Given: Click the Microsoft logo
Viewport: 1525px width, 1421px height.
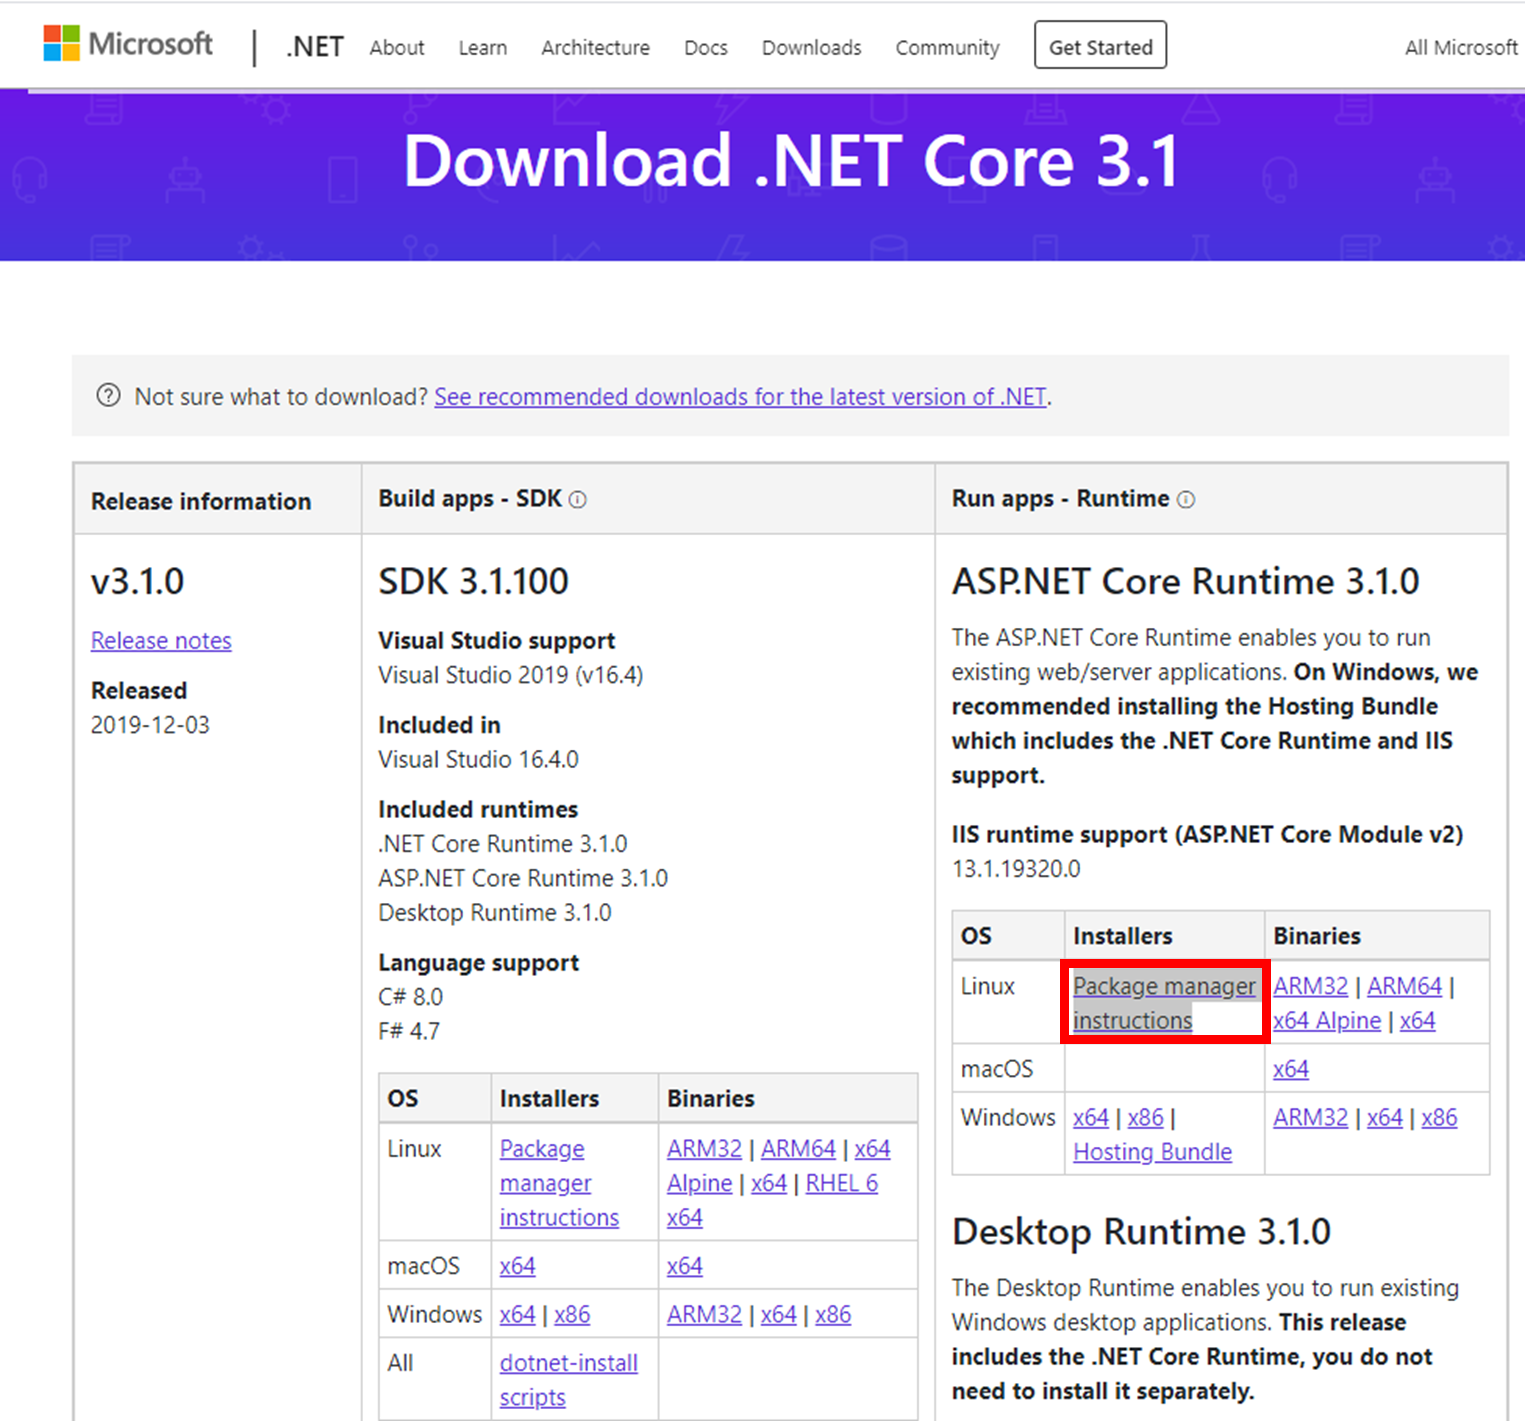Looking at the screenshot, I should pos(127,44).
